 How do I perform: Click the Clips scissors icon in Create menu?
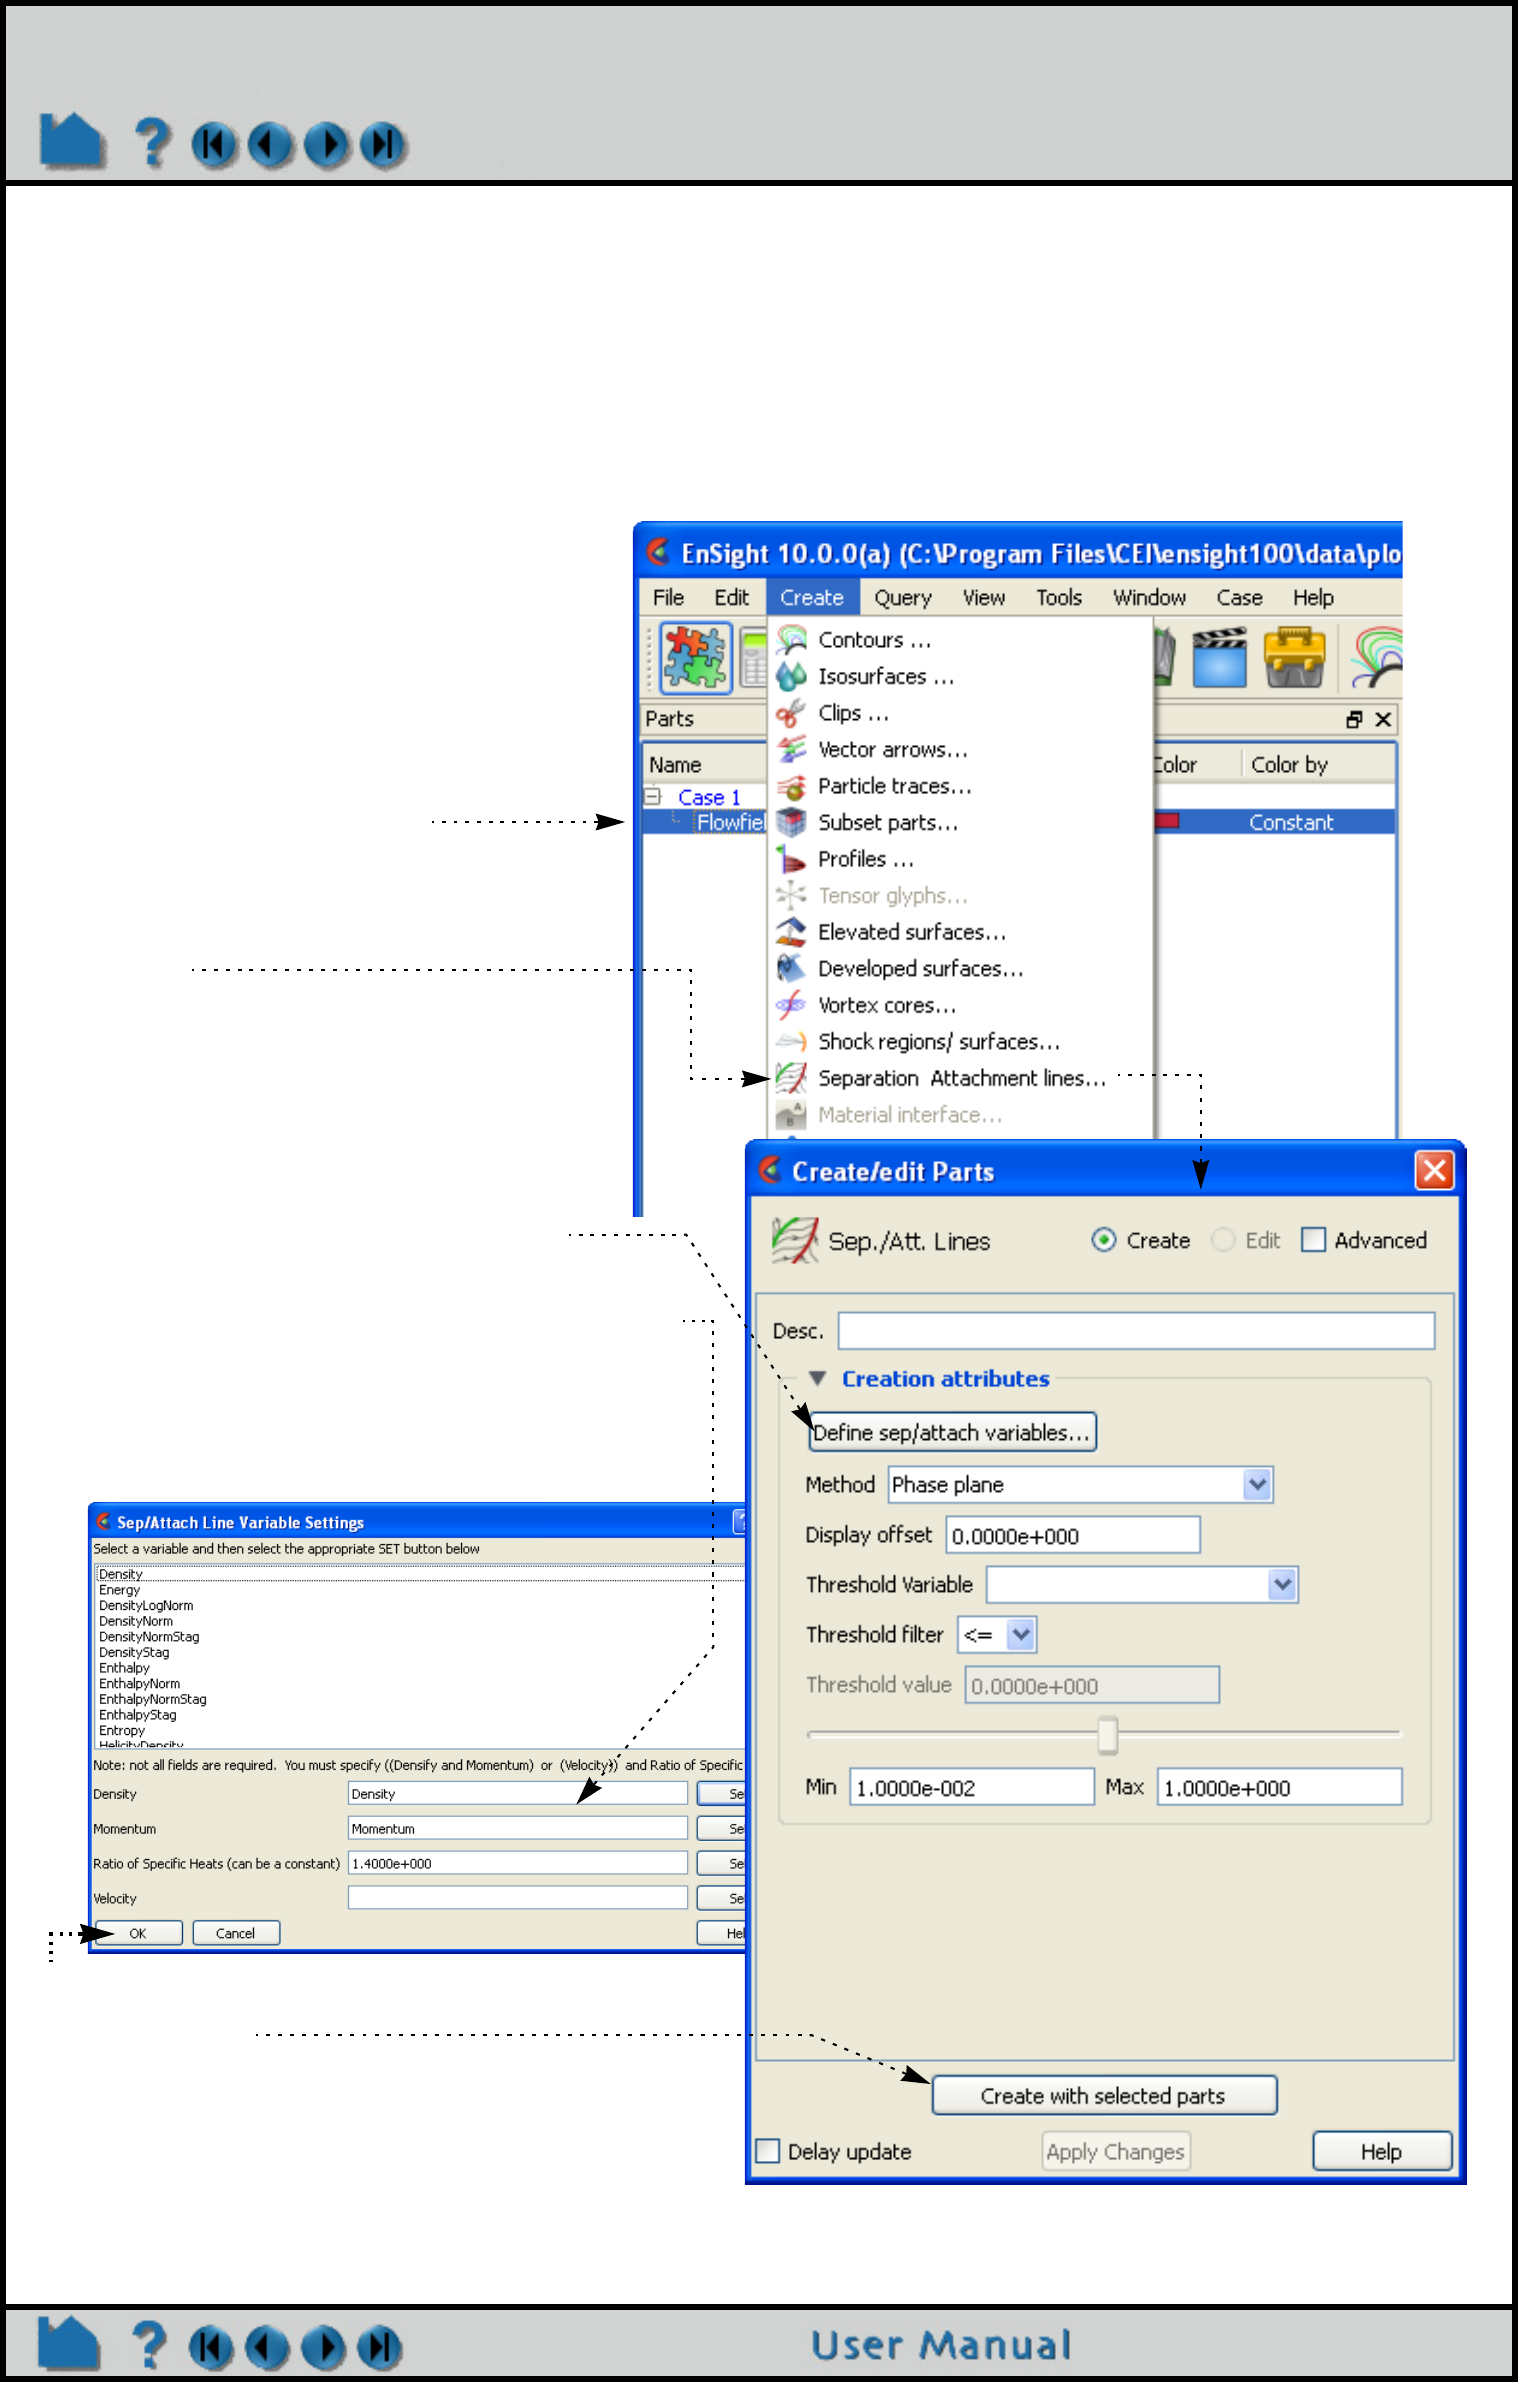792,713
